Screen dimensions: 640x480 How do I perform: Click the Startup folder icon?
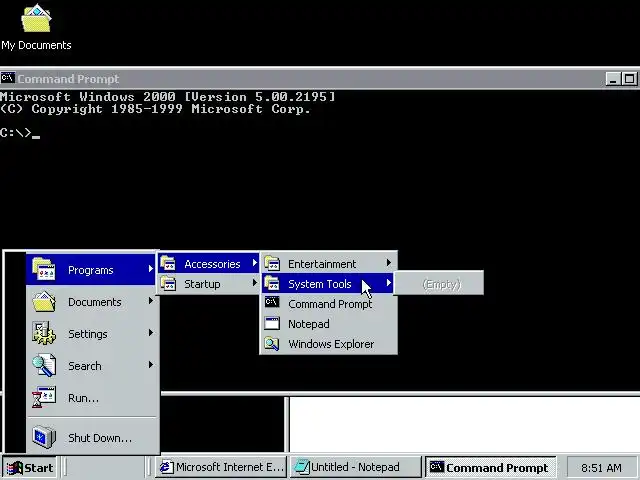tap(168, 283)
